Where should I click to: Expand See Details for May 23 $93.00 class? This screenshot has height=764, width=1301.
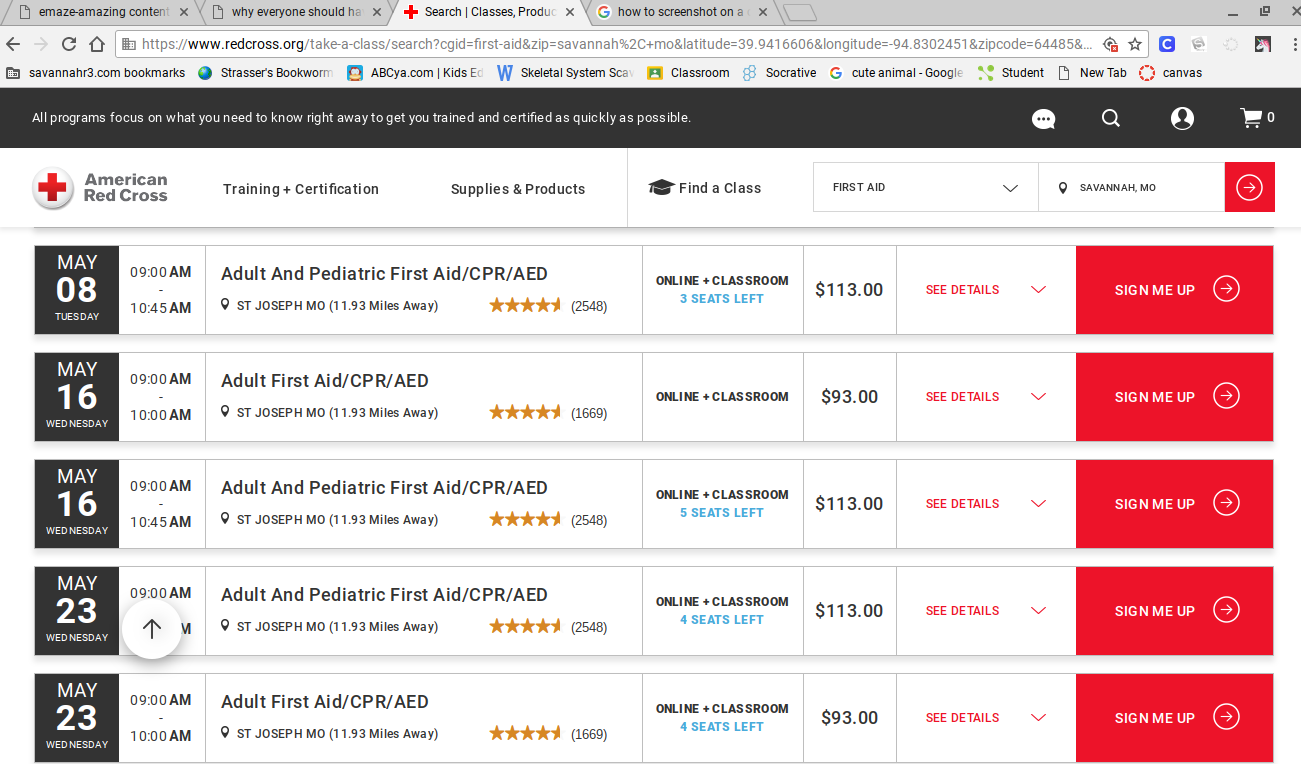point(985,718)
